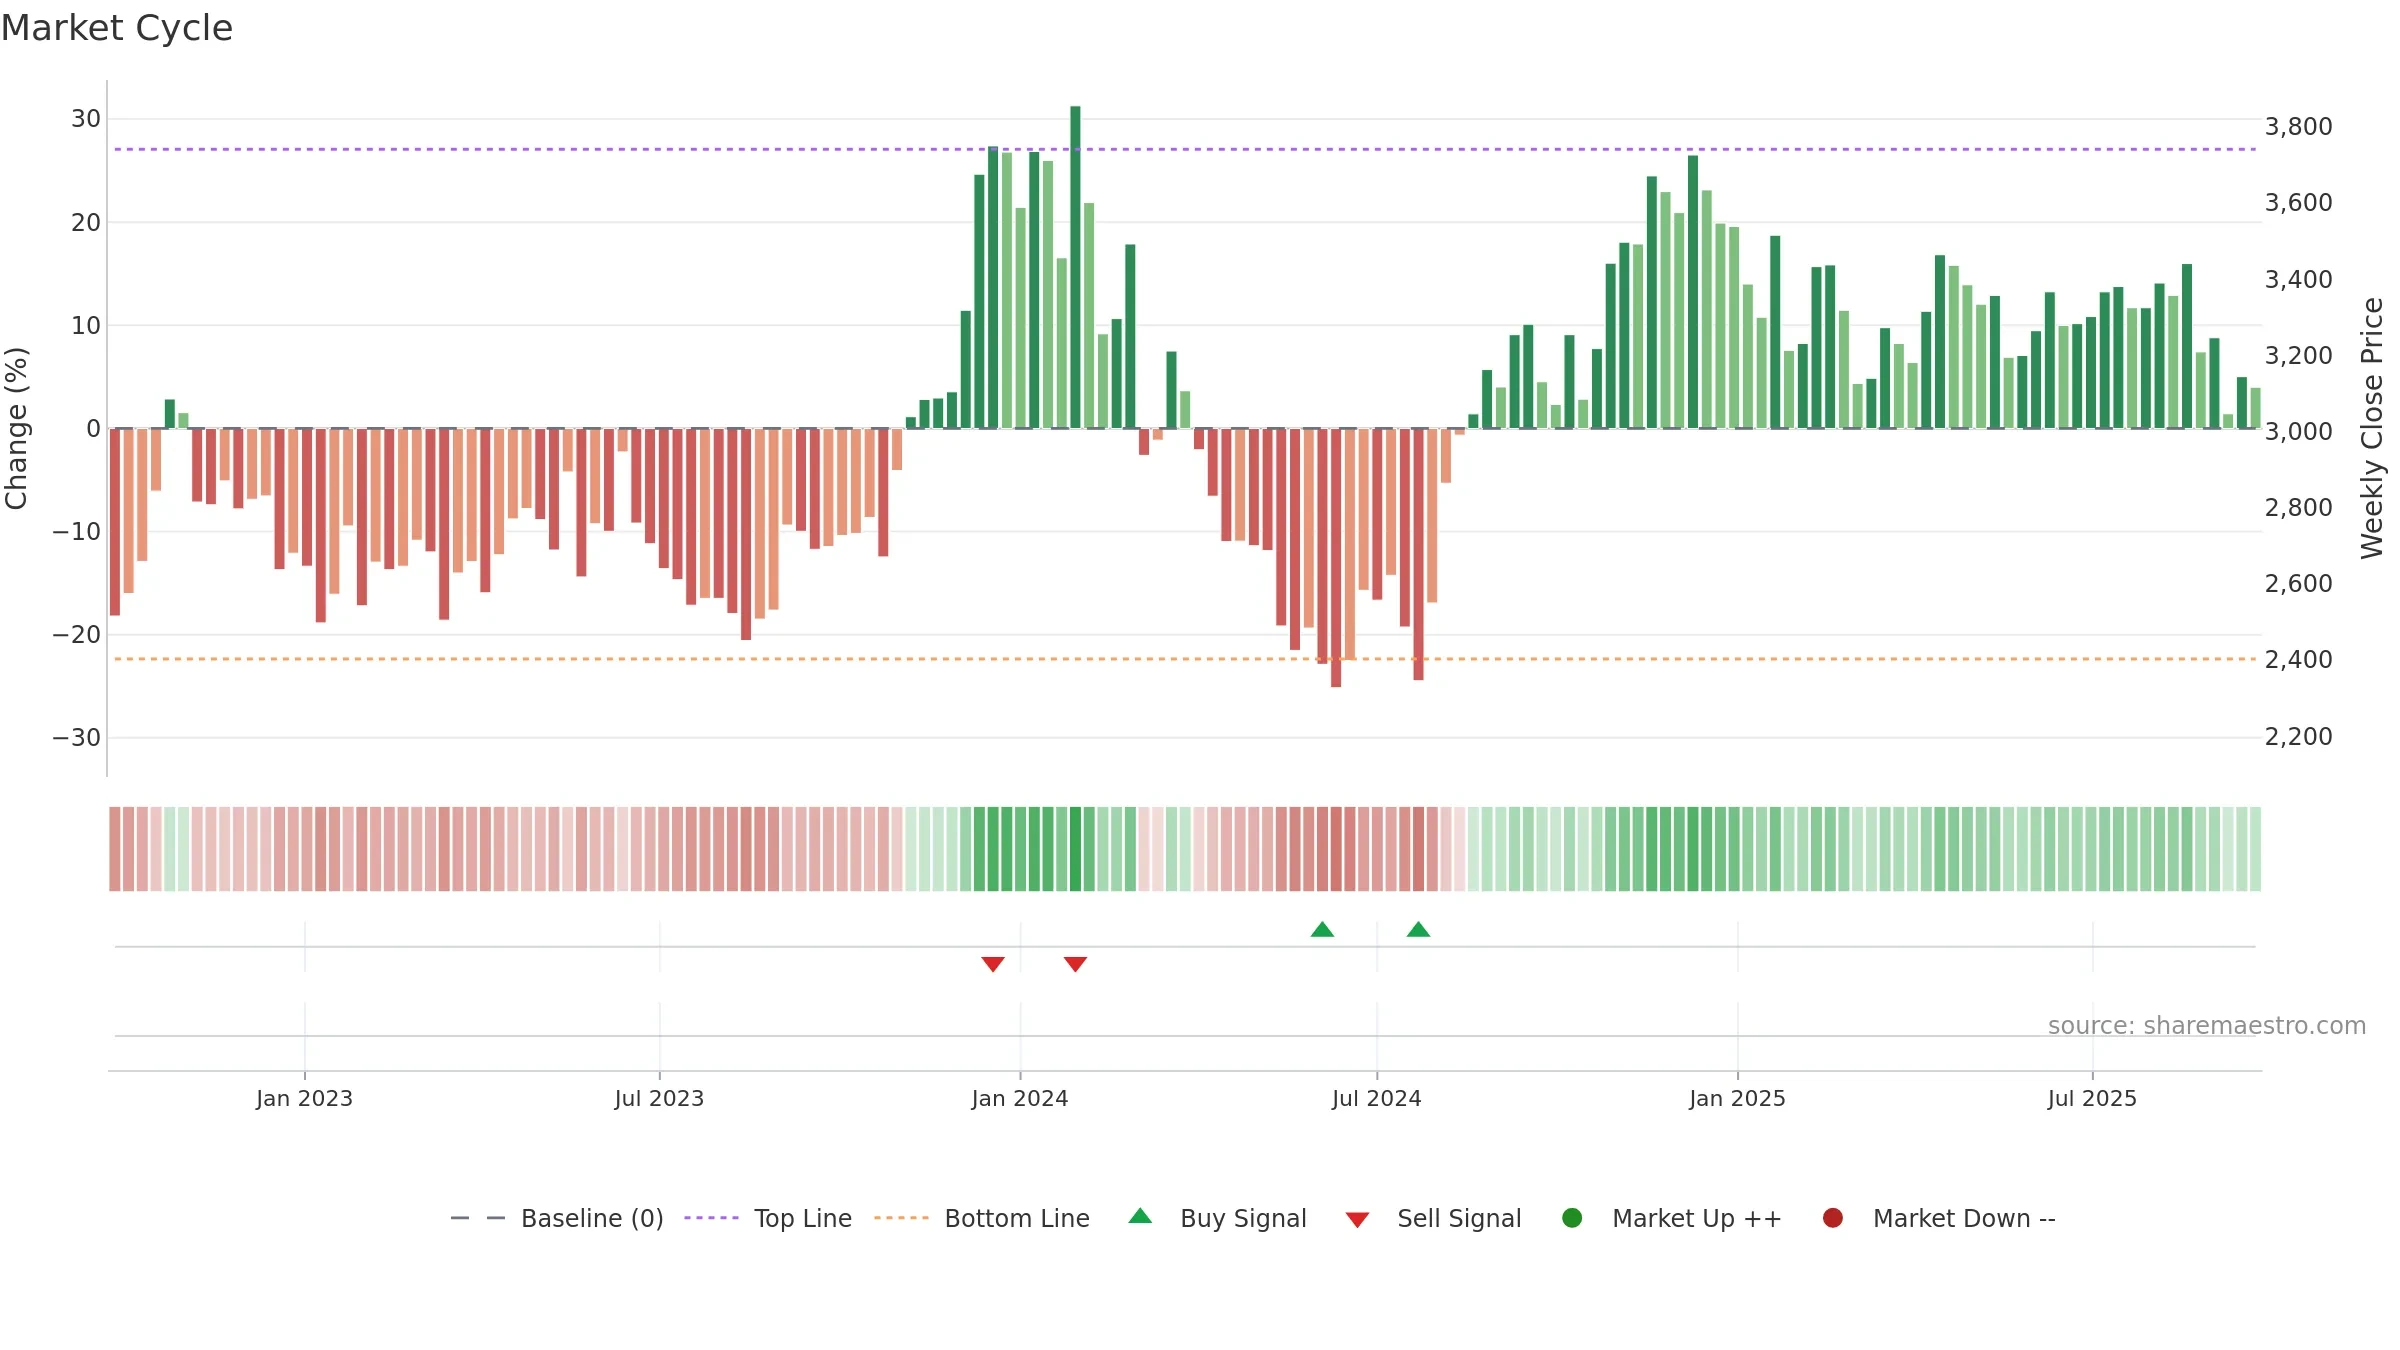Image resolution: width=2400 pixels, height=1350 pixels.
Task: Click the Jul 2024 axis label
Action: [x=1377, y=1099]
